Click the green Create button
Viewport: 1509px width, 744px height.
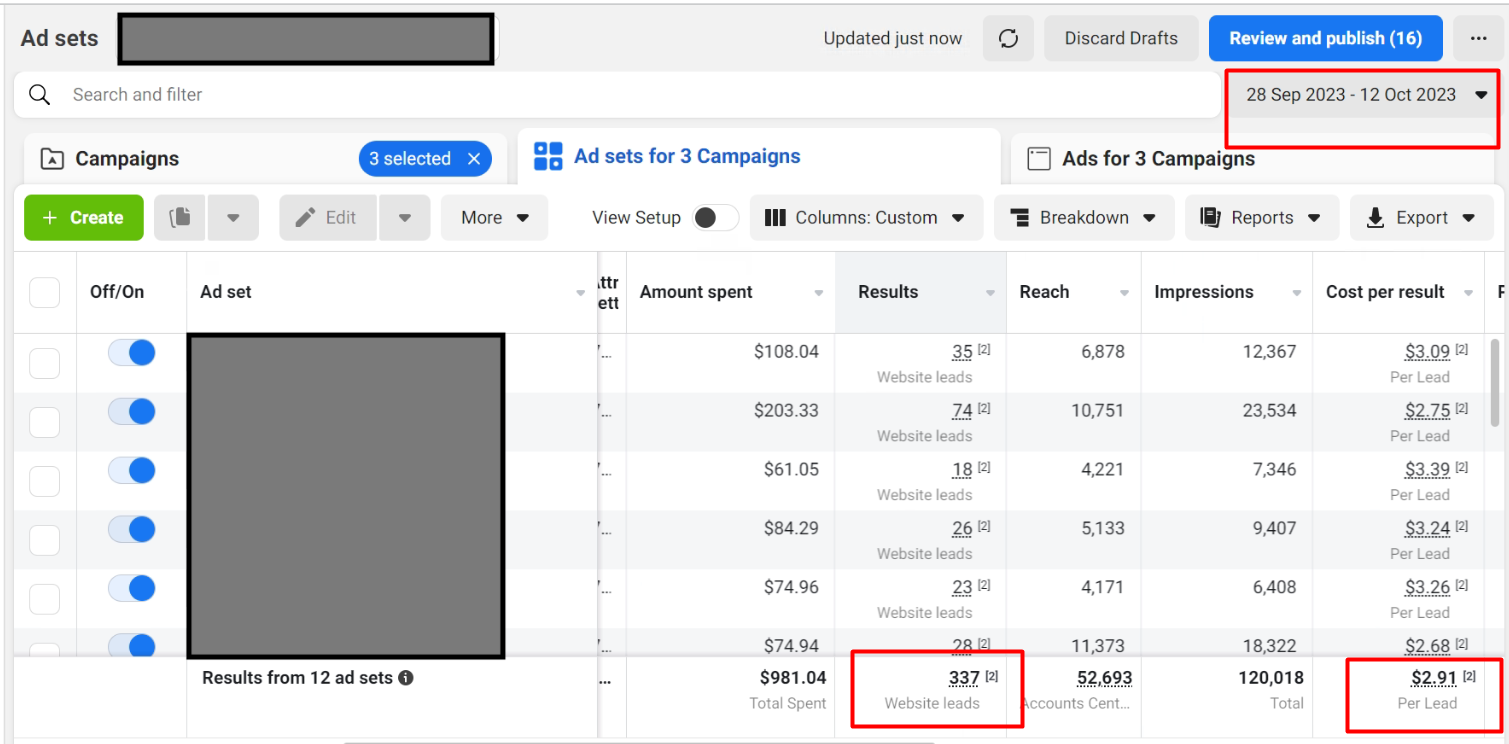84,217
